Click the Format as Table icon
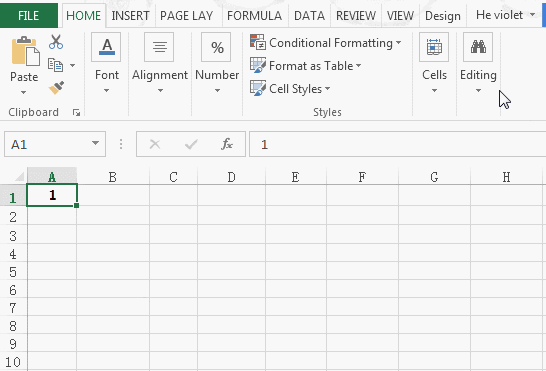Screen dimensions: 546x371 click(x=258, y=65)
